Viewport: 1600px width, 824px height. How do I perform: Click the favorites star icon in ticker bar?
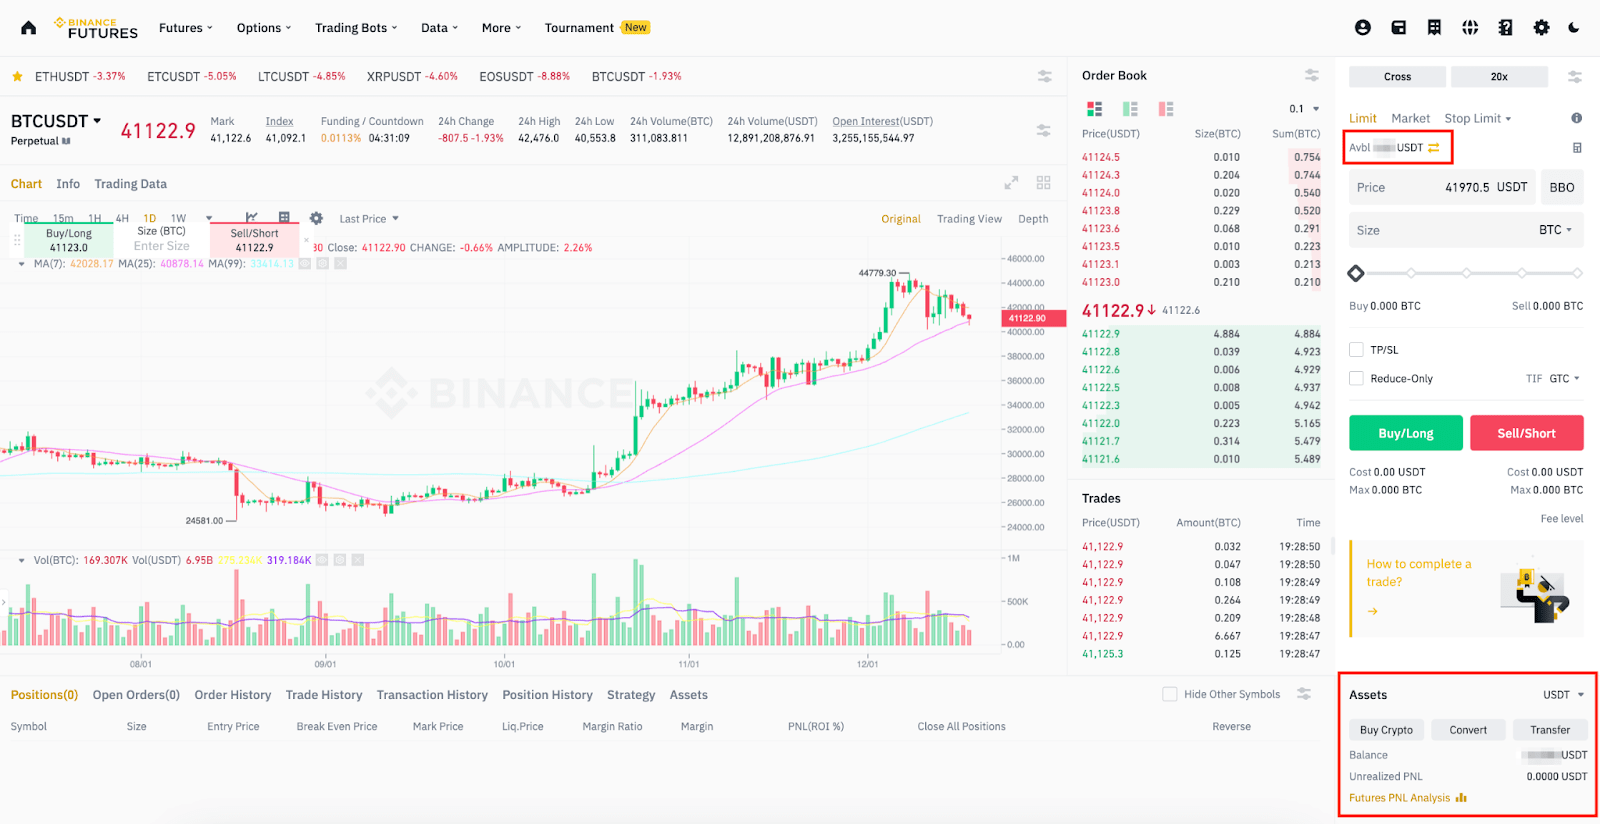(17, 76)
